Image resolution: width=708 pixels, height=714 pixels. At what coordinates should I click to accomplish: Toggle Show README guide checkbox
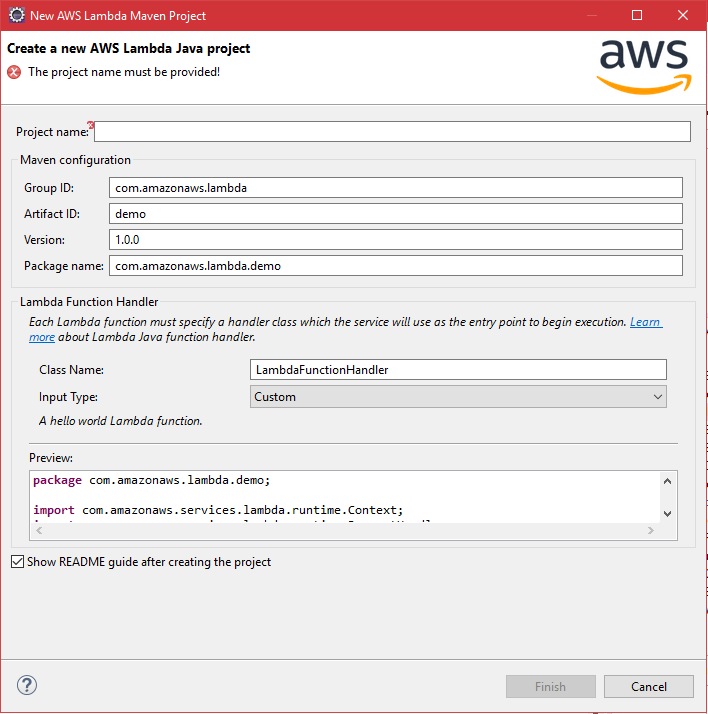[x=17, y=561]
